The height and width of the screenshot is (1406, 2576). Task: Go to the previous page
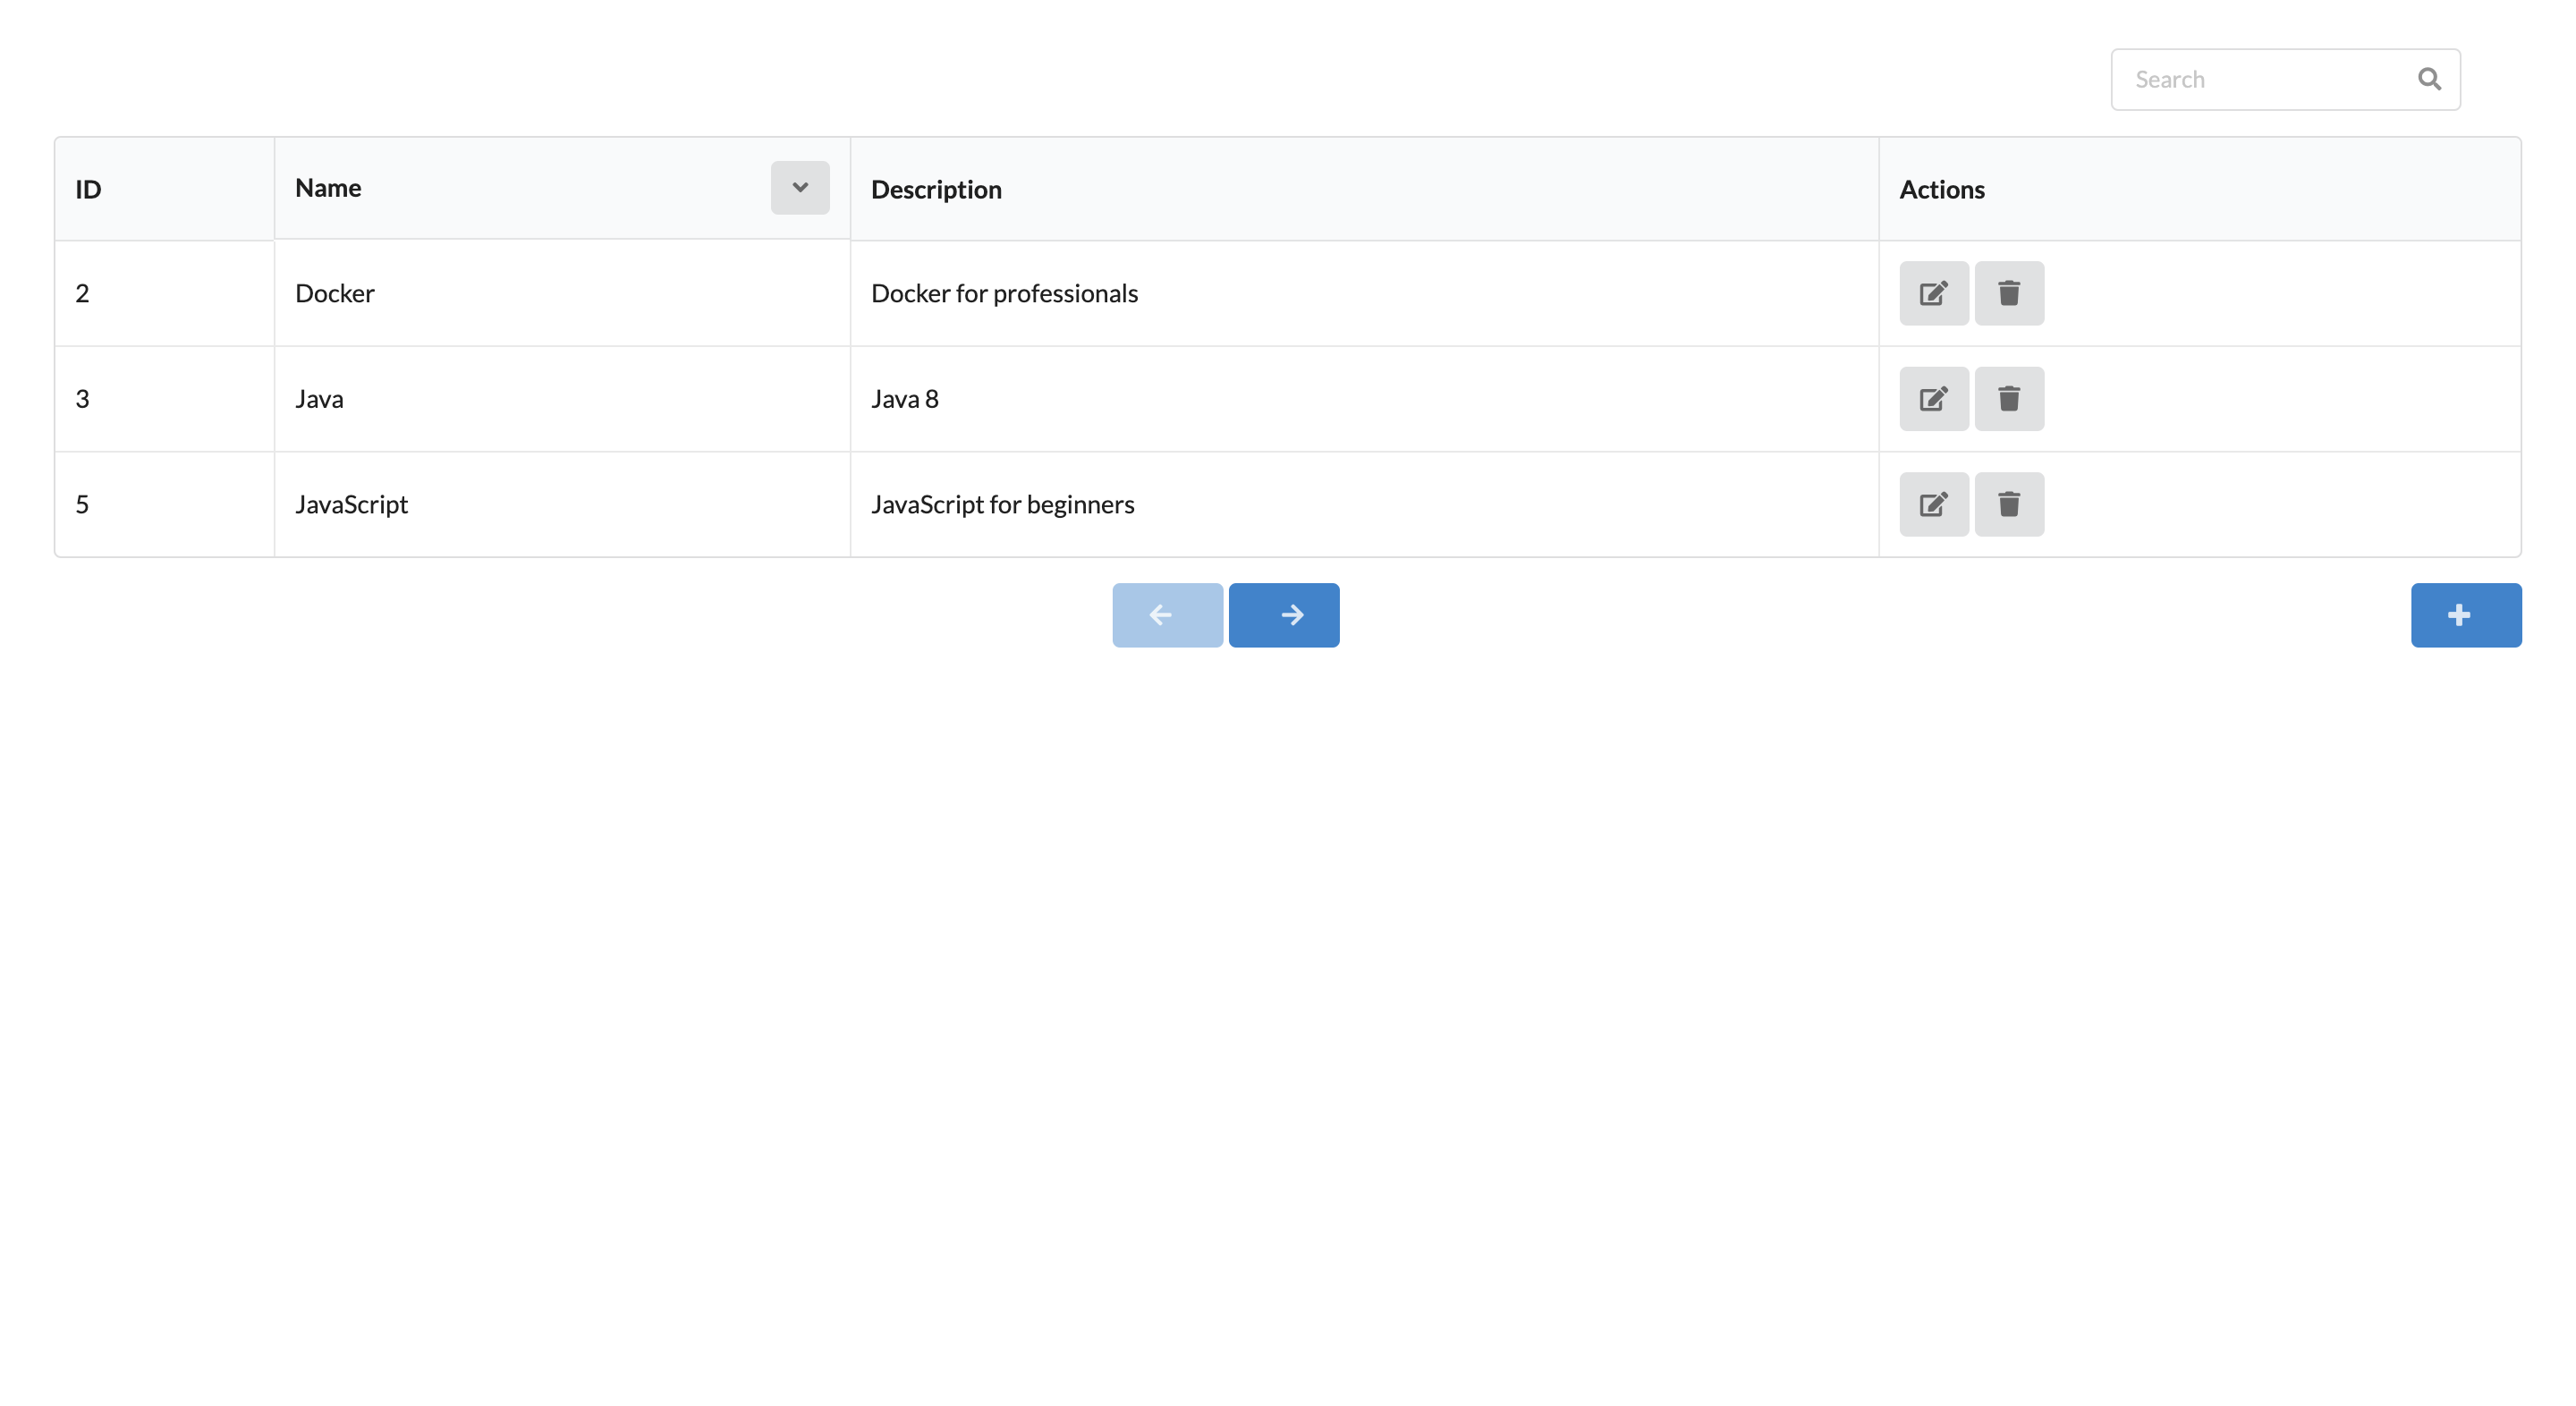tap(1166, 614)
